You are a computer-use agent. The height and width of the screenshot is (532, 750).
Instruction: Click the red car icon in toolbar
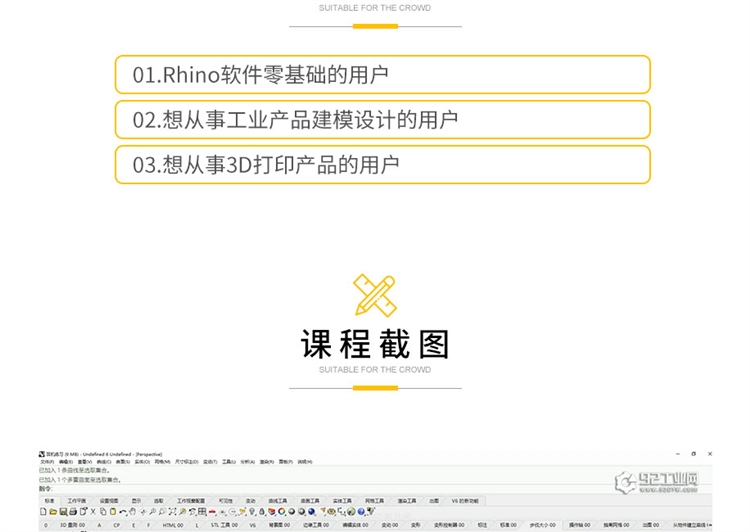pyautogui.click(x=212, y=511)
